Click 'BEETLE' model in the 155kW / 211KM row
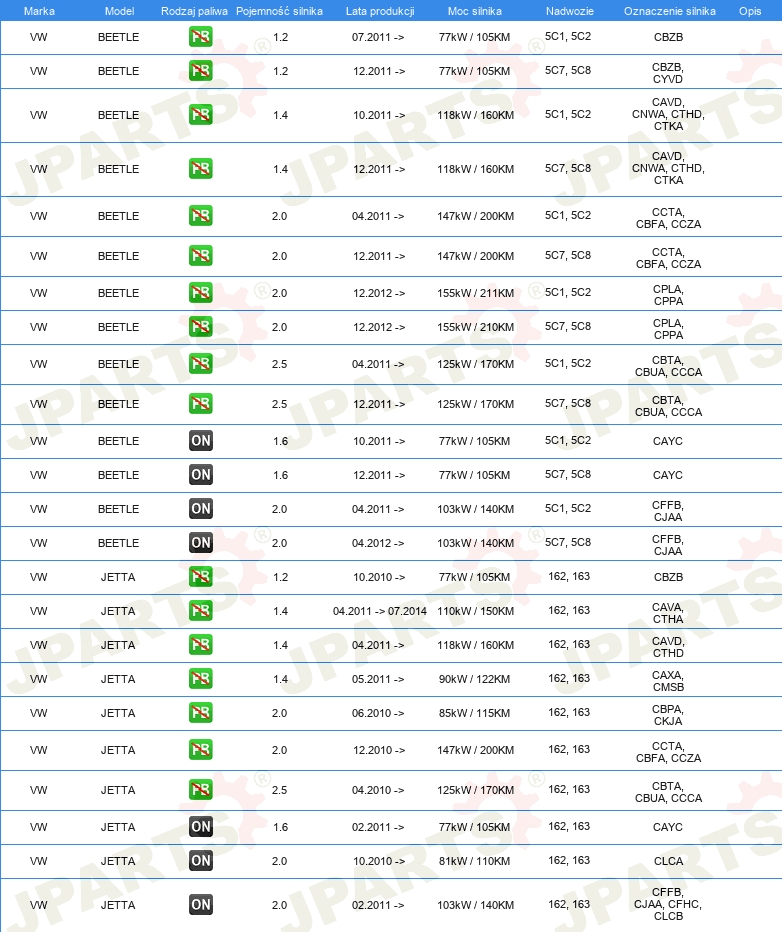 tap(118, 293)
